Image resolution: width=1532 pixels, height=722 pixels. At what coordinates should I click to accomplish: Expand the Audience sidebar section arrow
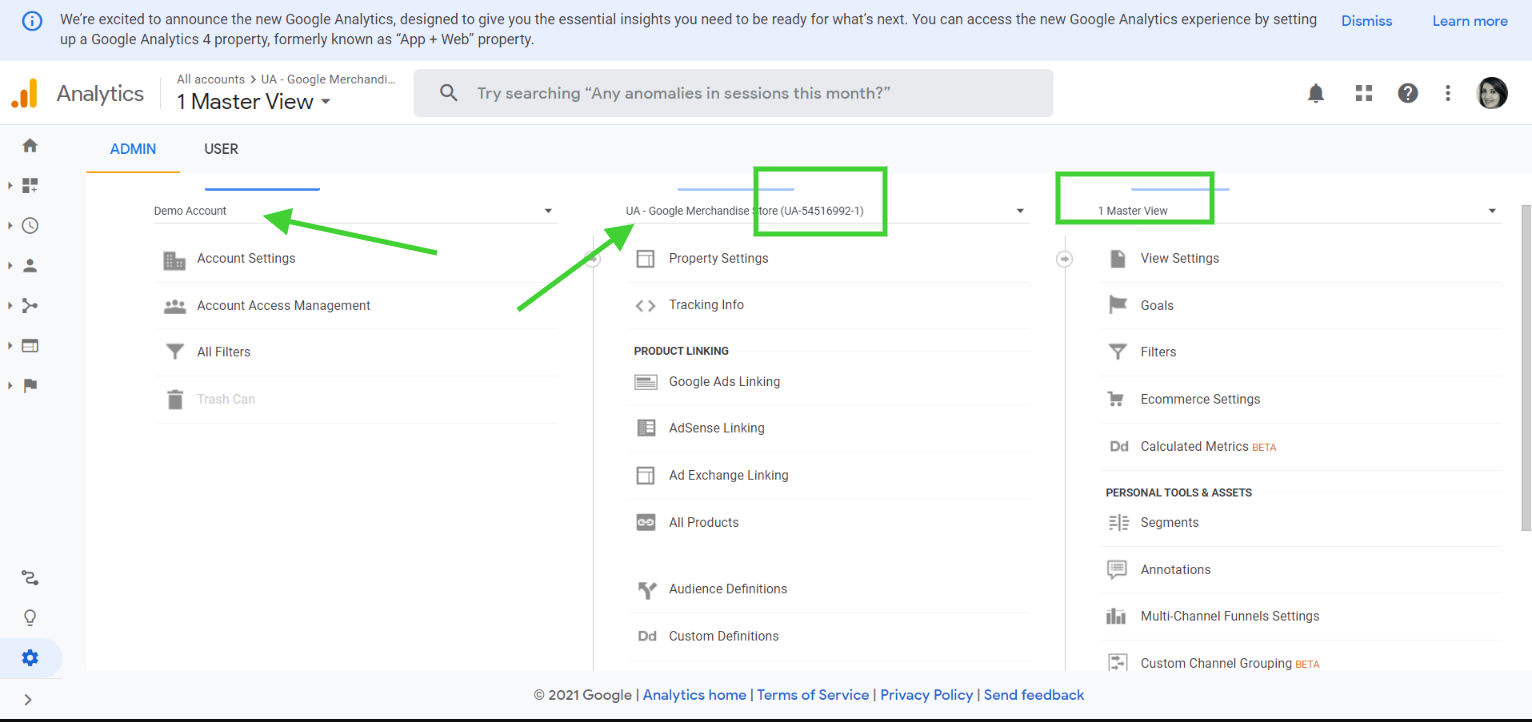10,265
